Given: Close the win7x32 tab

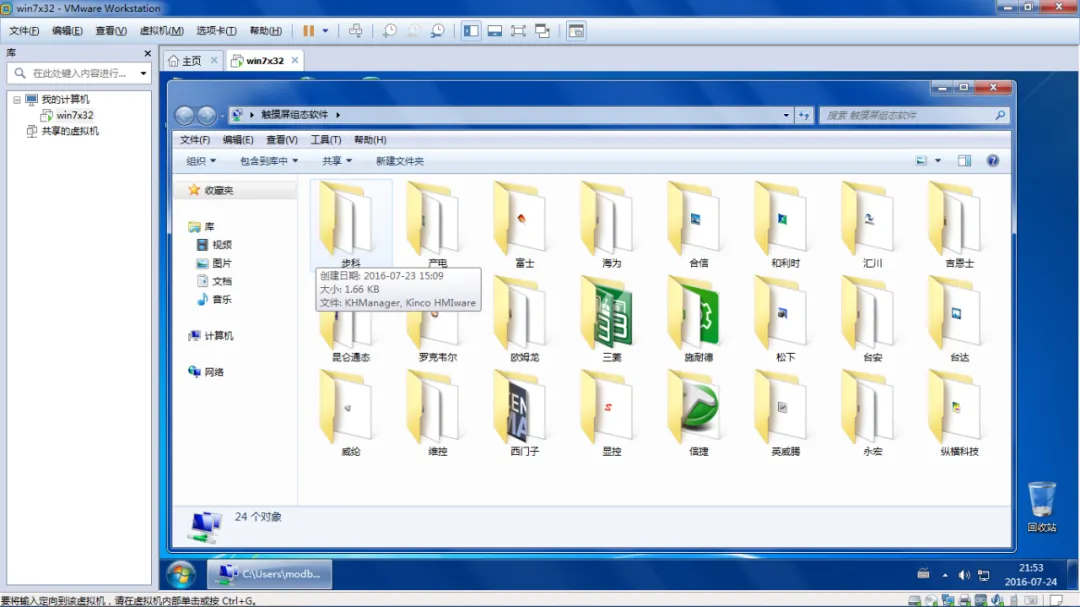Looking at the screenshot, I should 295,61.
